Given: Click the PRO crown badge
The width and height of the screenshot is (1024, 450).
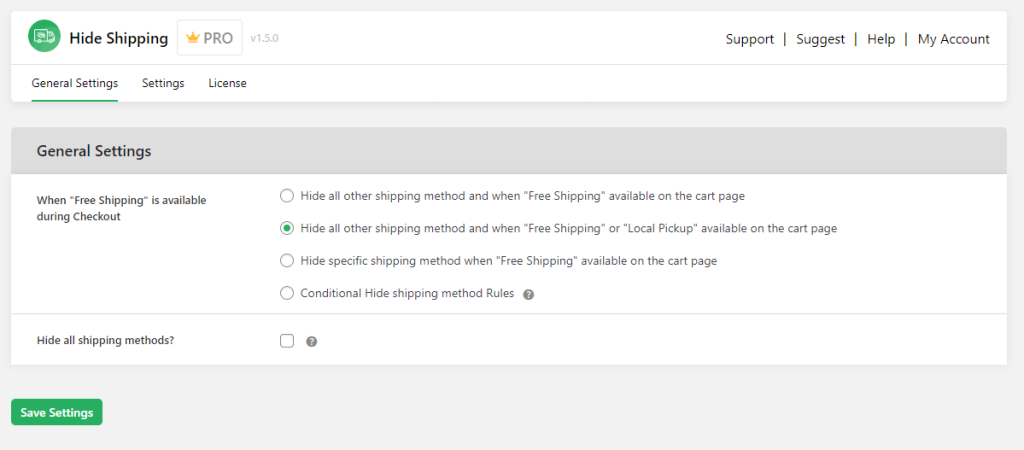Looking at the screenshot, I should click(210, 38).
